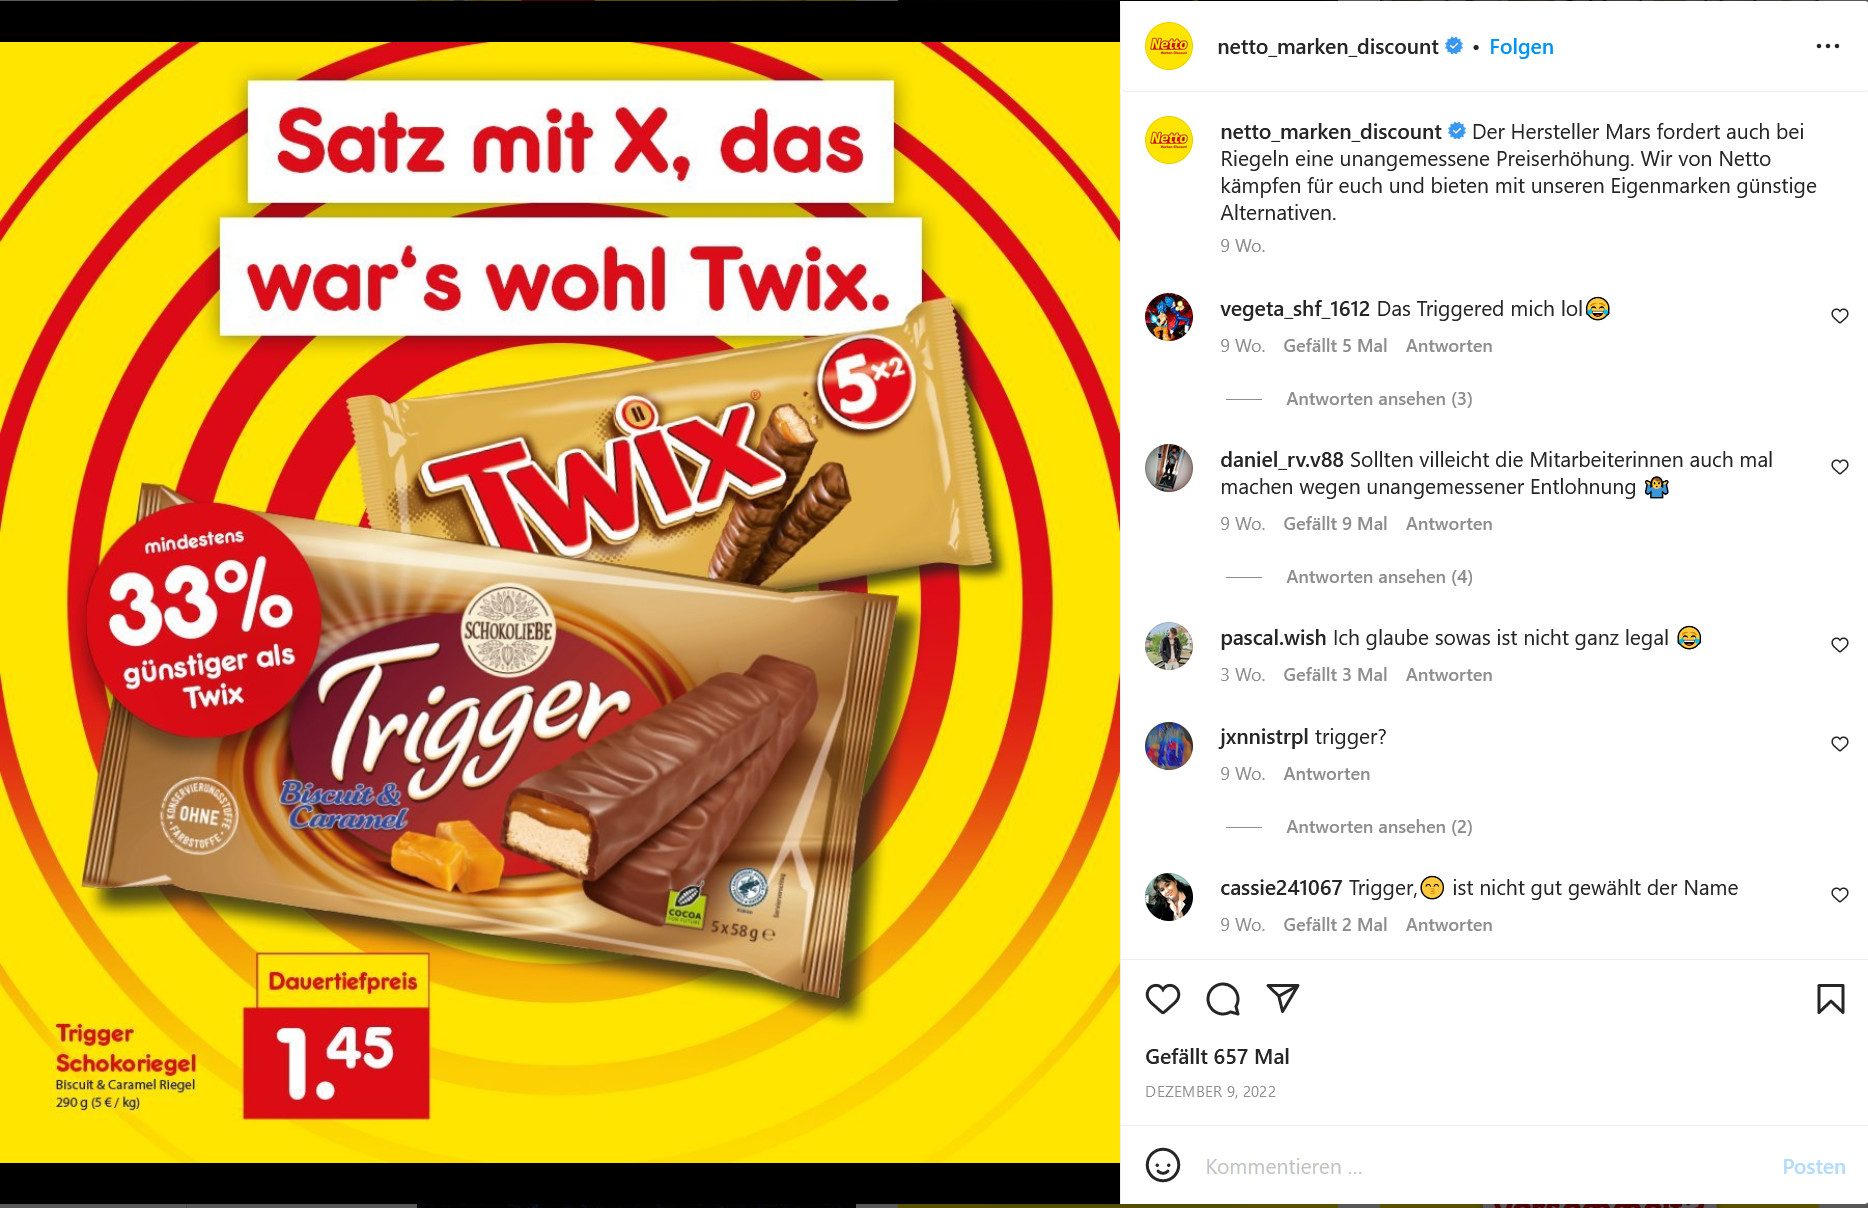Screen dimensions: 1868x1208
Task: Save post with bookmark icon
Action: click(1830, 998)
